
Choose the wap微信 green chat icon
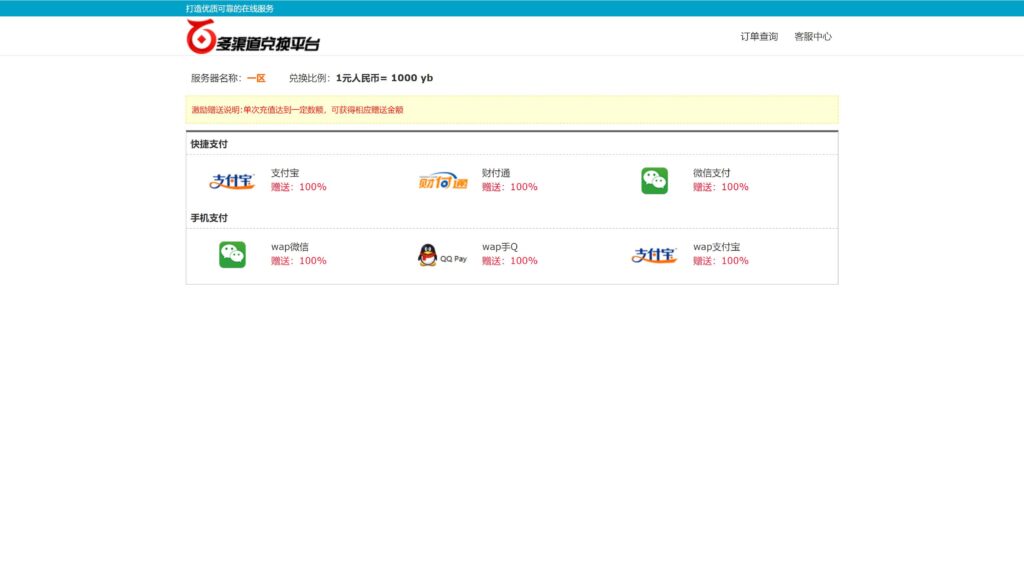[x=232, y=255]
